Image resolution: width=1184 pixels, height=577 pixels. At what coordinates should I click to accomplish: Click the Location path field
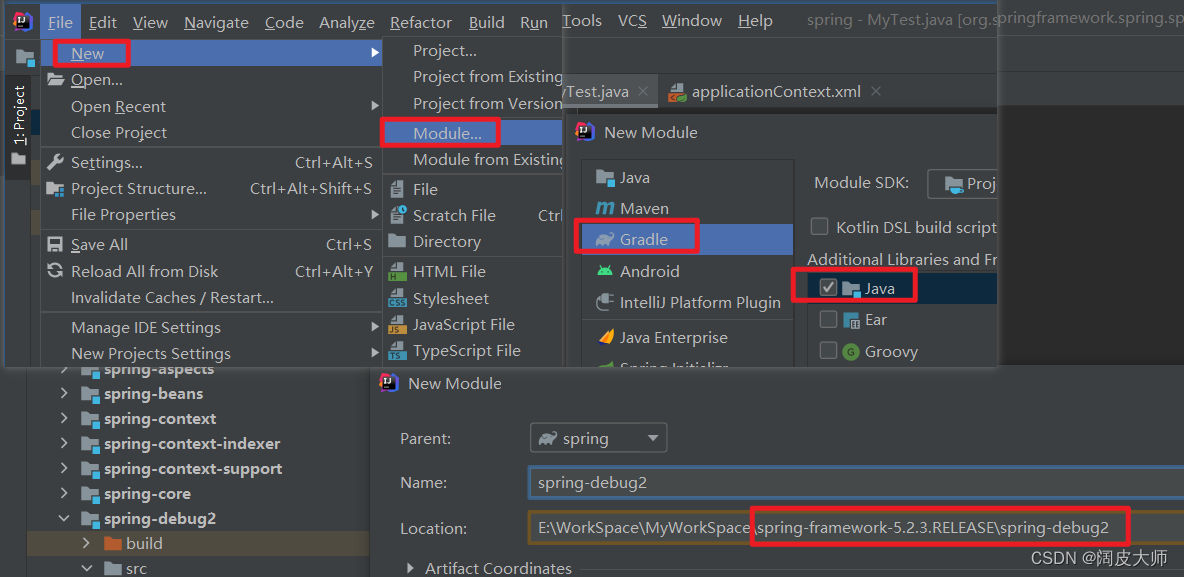[856, 528]
